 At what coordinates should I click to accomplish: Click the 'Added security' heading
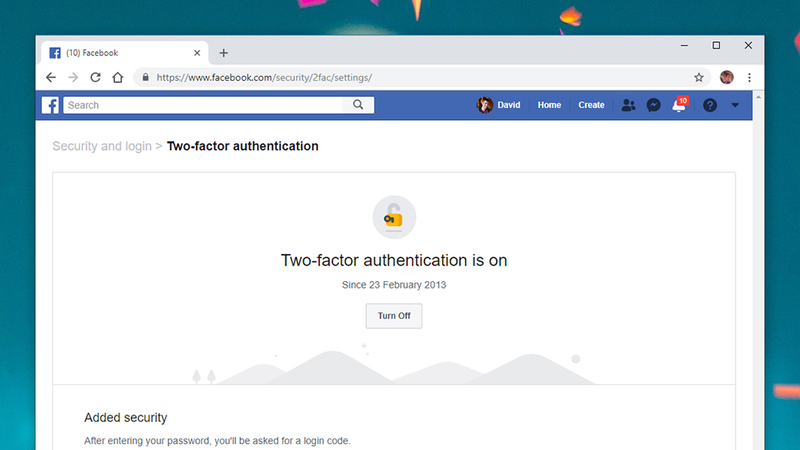point(126,417)
